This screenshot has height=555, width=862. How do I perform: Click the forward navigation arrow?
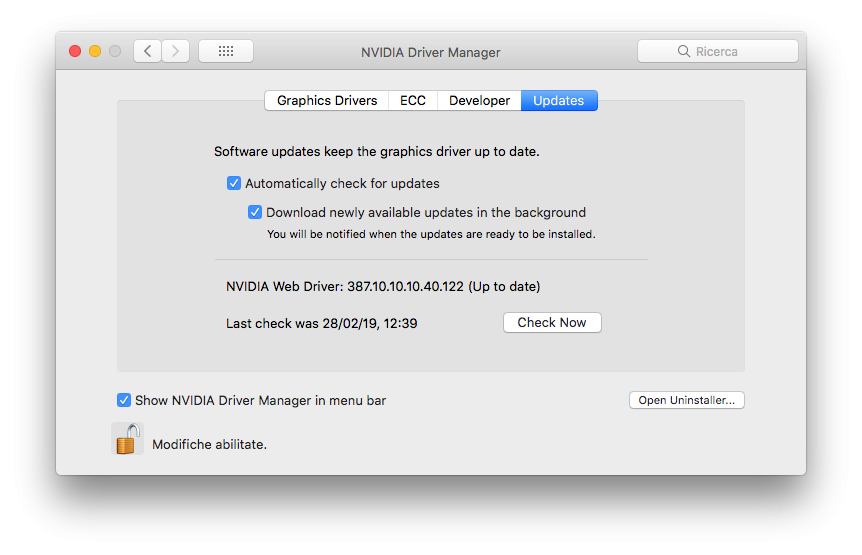pos(175,52)
